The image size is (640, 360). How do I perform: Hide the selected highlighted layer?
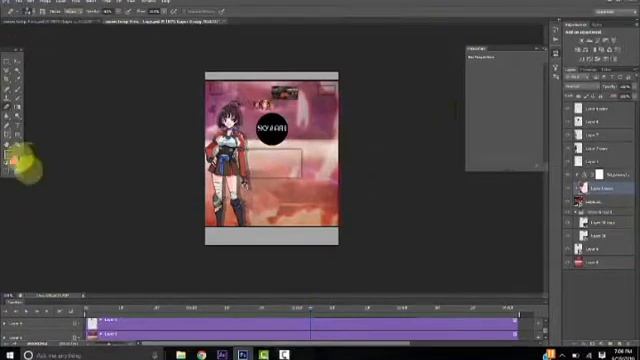tap(567, 188)
